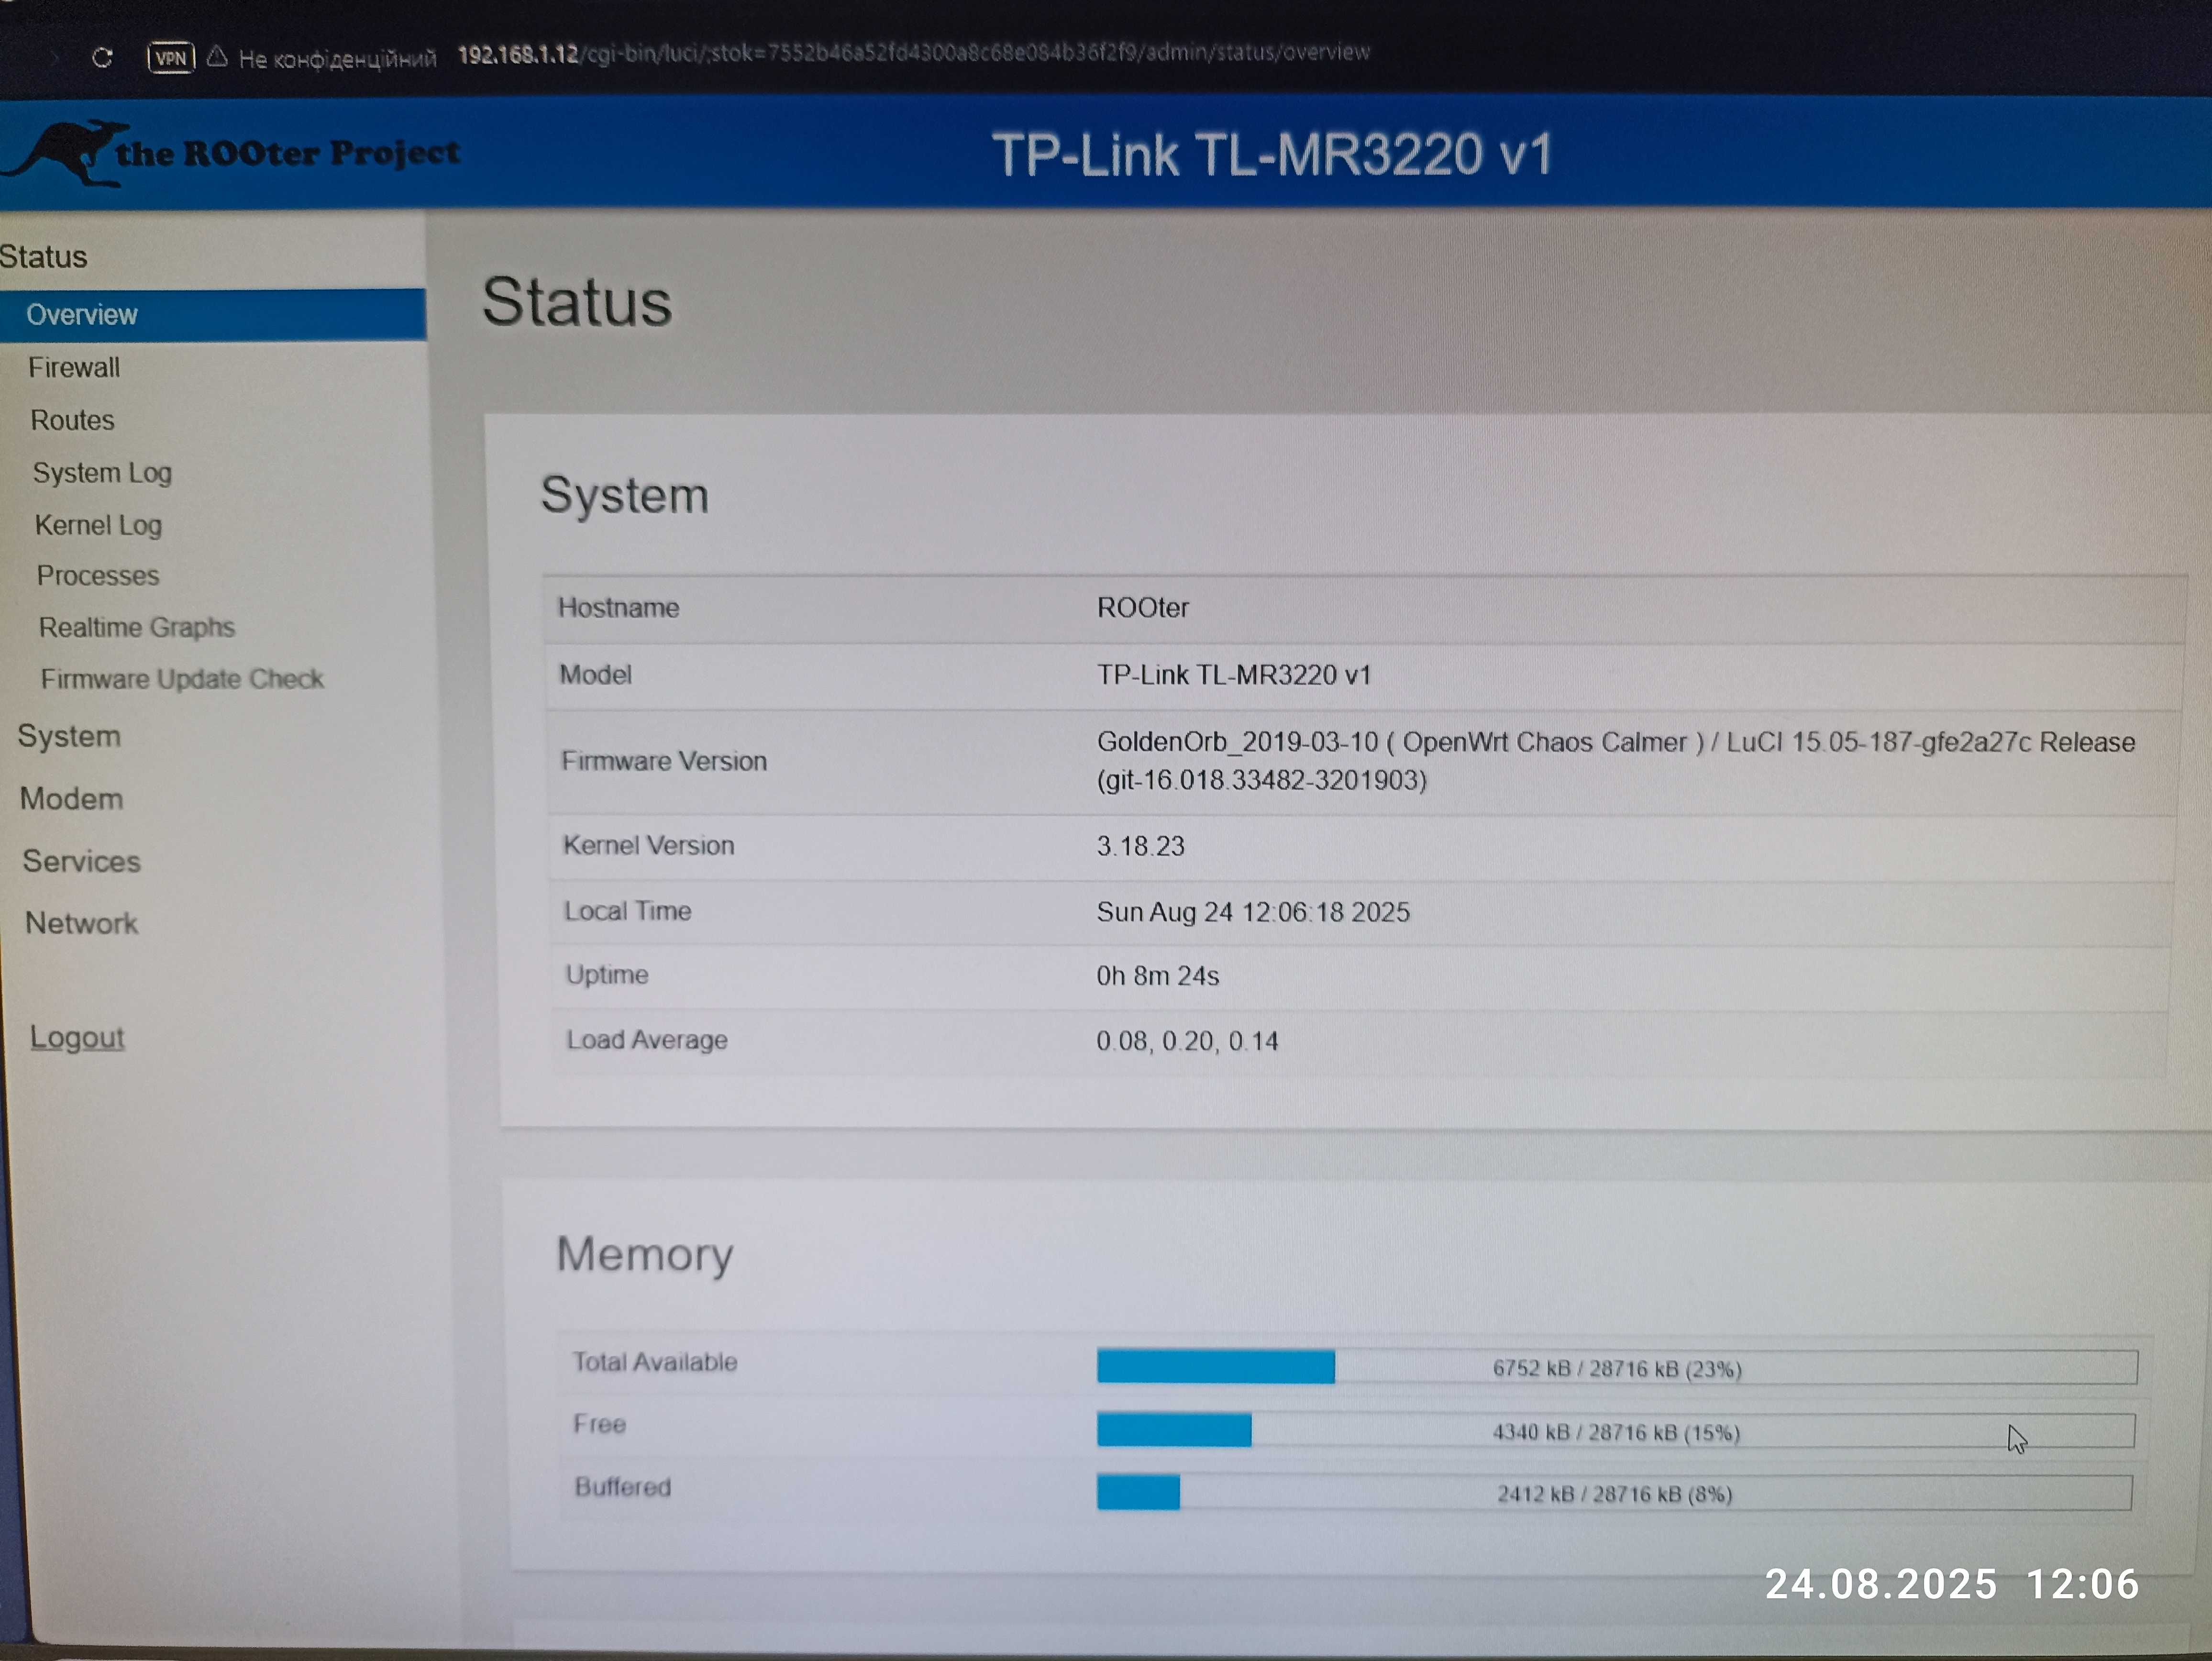
Task: Open Realtime Graphs page
Action: click(137, 627)
